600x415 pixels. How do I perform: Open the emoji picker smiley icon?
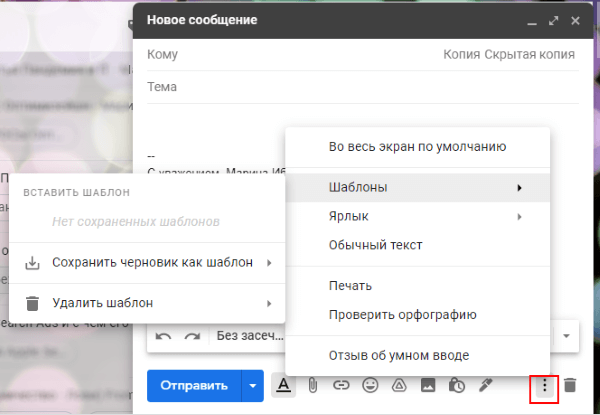(370, 385)
